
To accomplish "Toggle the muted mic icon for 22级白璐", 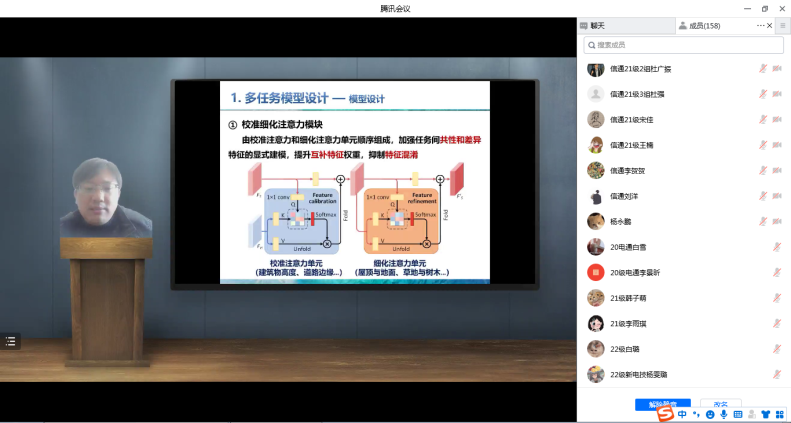I will point(777,348).
